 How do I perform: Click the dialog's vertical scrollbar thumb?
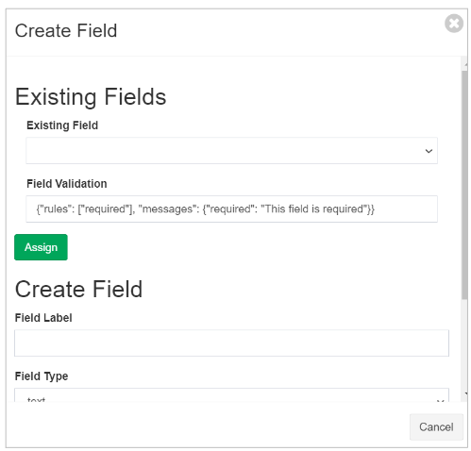pyautogui.click(x=464, y=185)
